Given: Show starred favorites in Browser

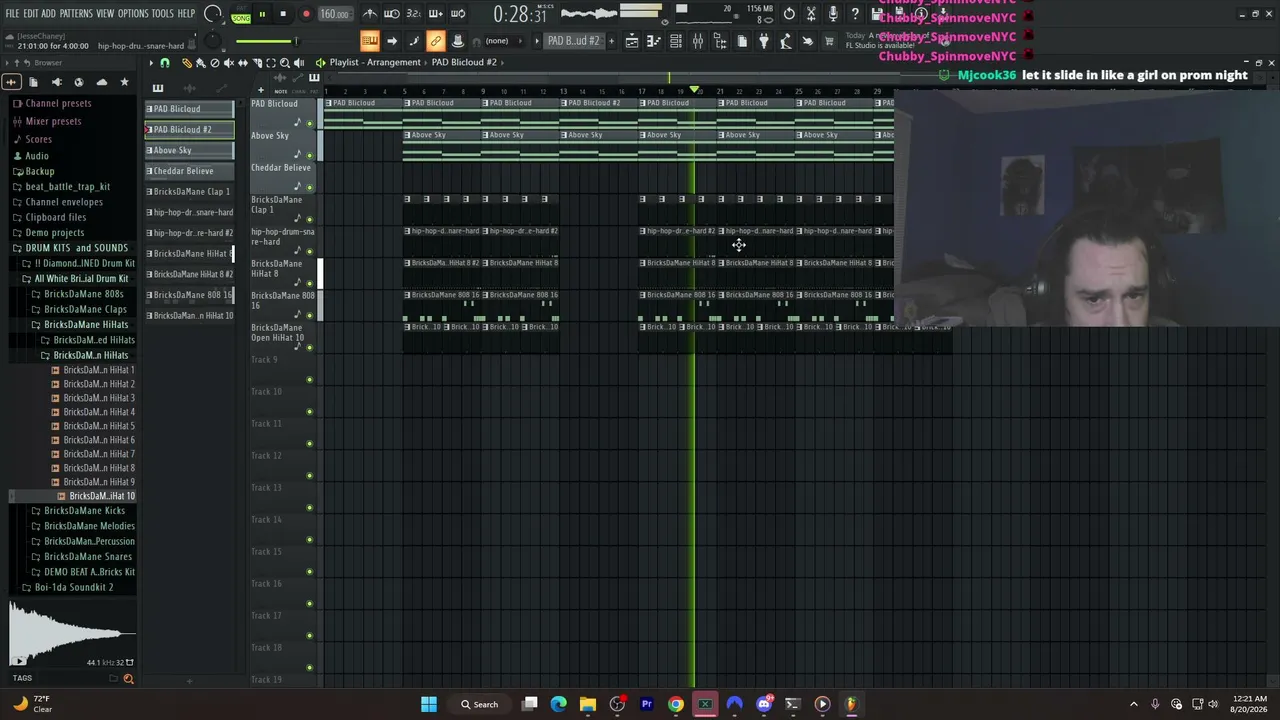Looking at the screenshot, I should tap(124, 82).
